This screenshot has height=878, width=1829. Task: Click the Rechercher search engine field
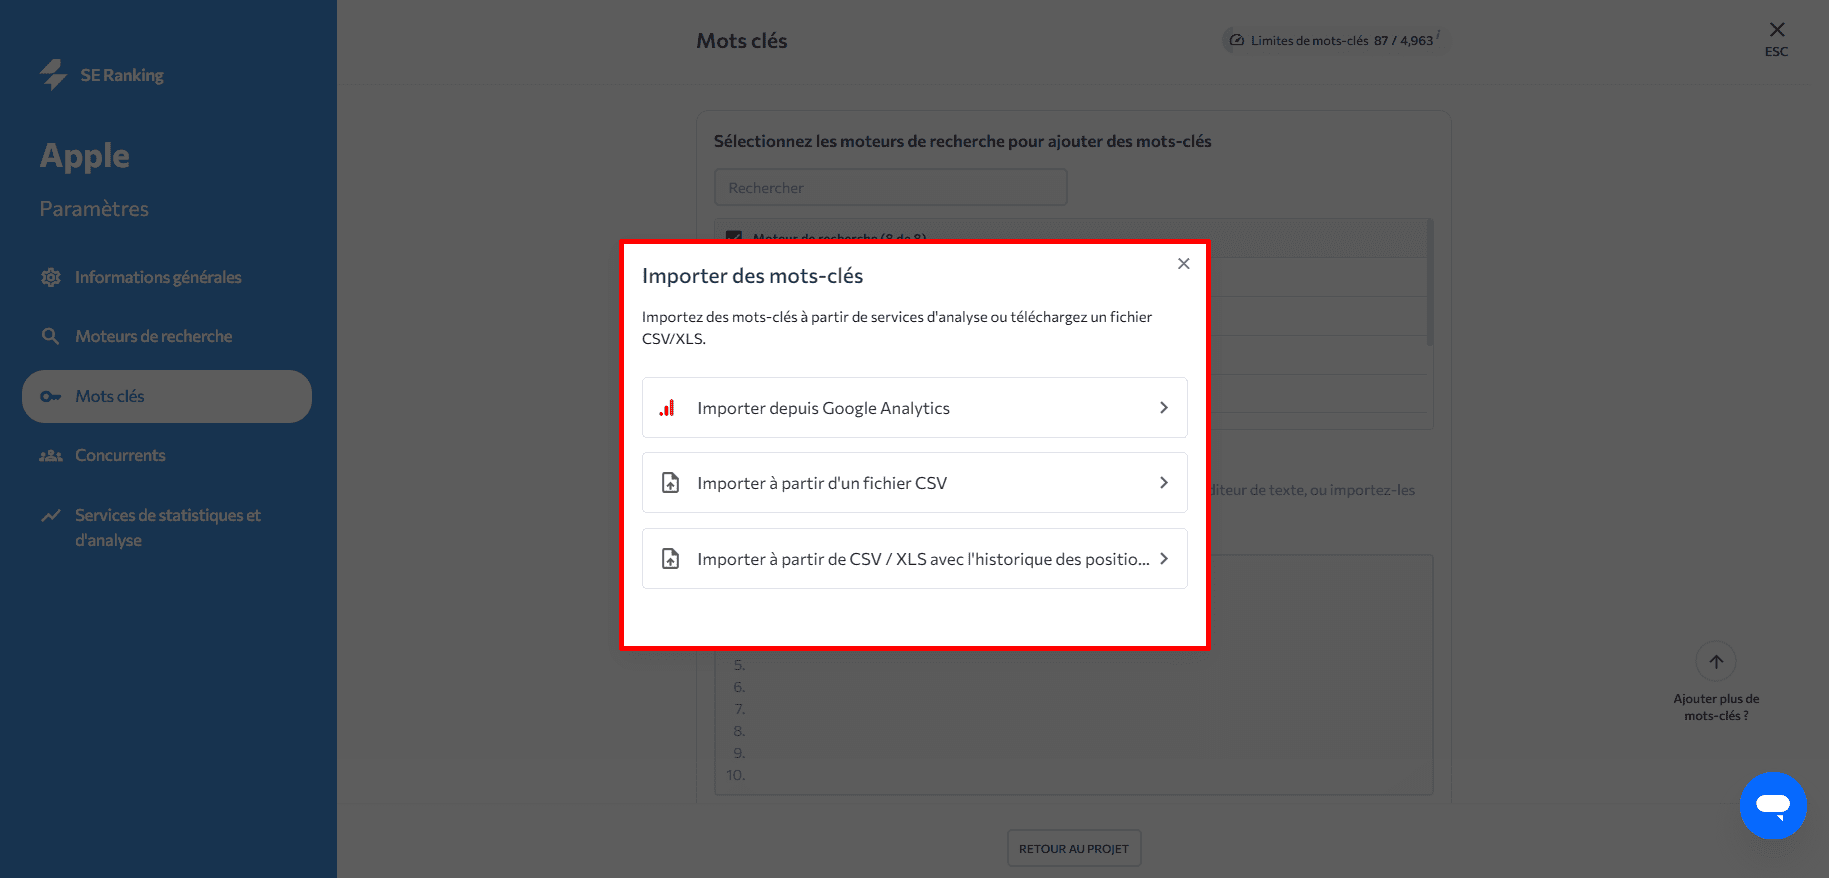click(x=891, y=187)
